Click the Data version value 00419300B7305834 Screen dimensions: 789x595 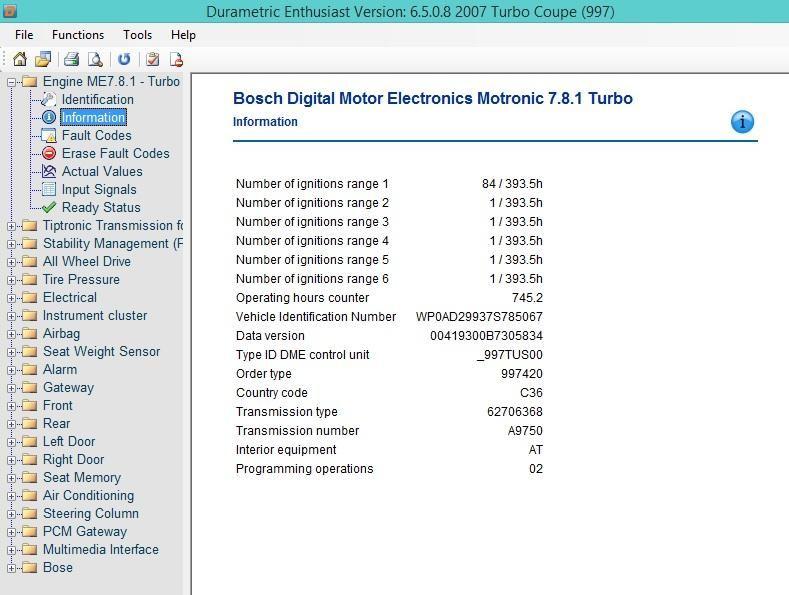487,336
